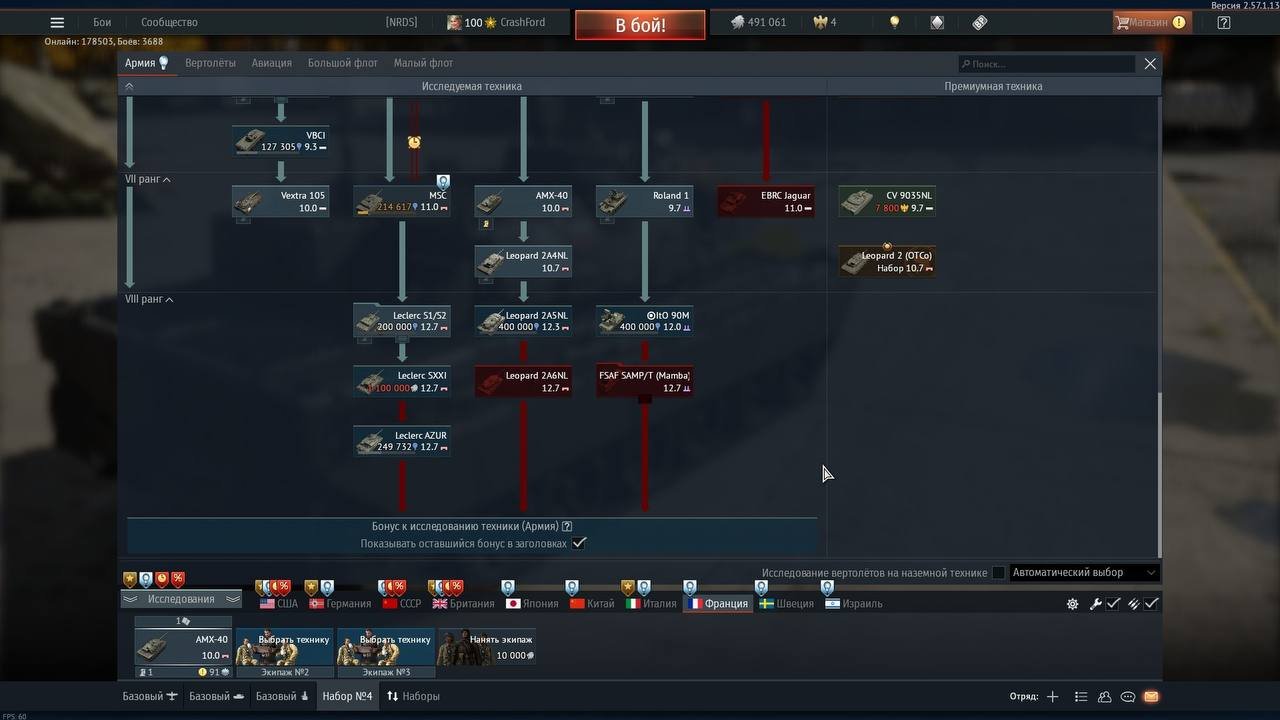Select the Leclerc AZUR vehicle
Screen dimensions: 1280x720
tap(402, 442)
